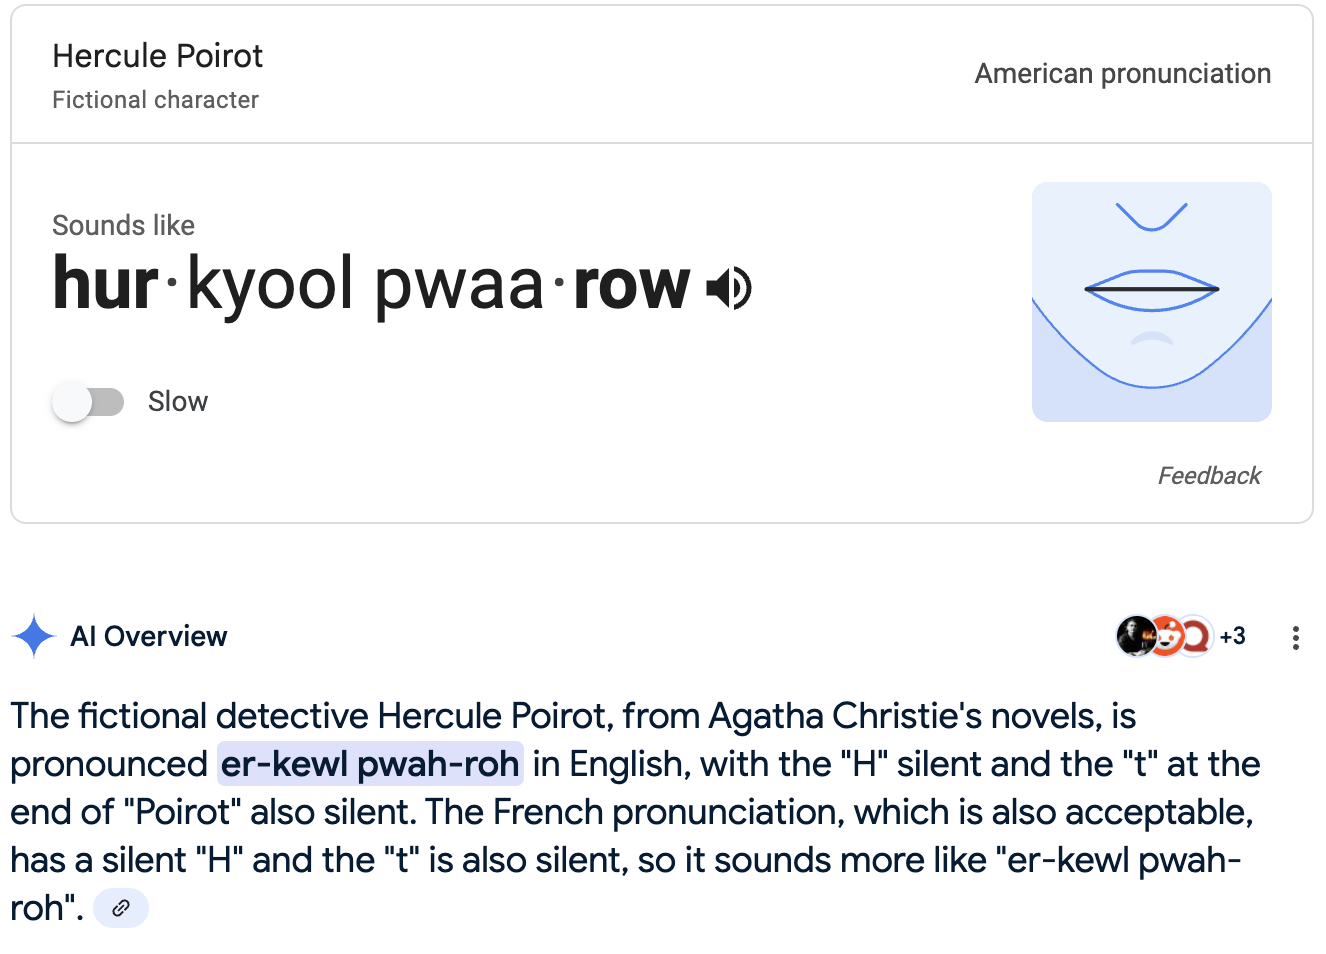Click the "Slow" label text
Screen dimensions: 1326x954
[x=178, y=402]
